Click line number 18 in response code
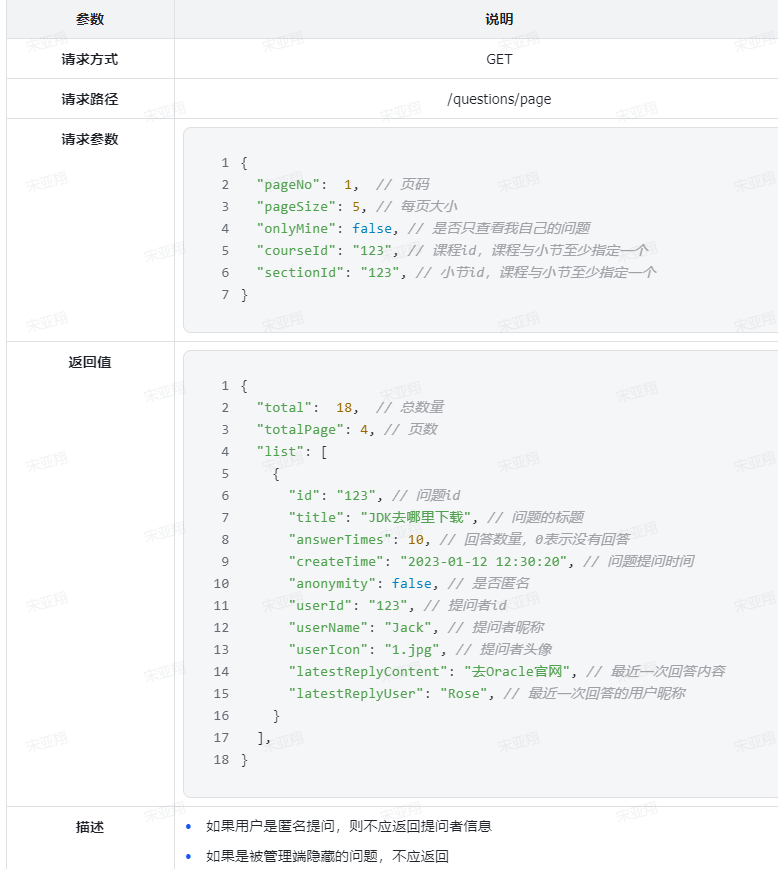Viewport: 778px width, 869px height. coord(221,760)
